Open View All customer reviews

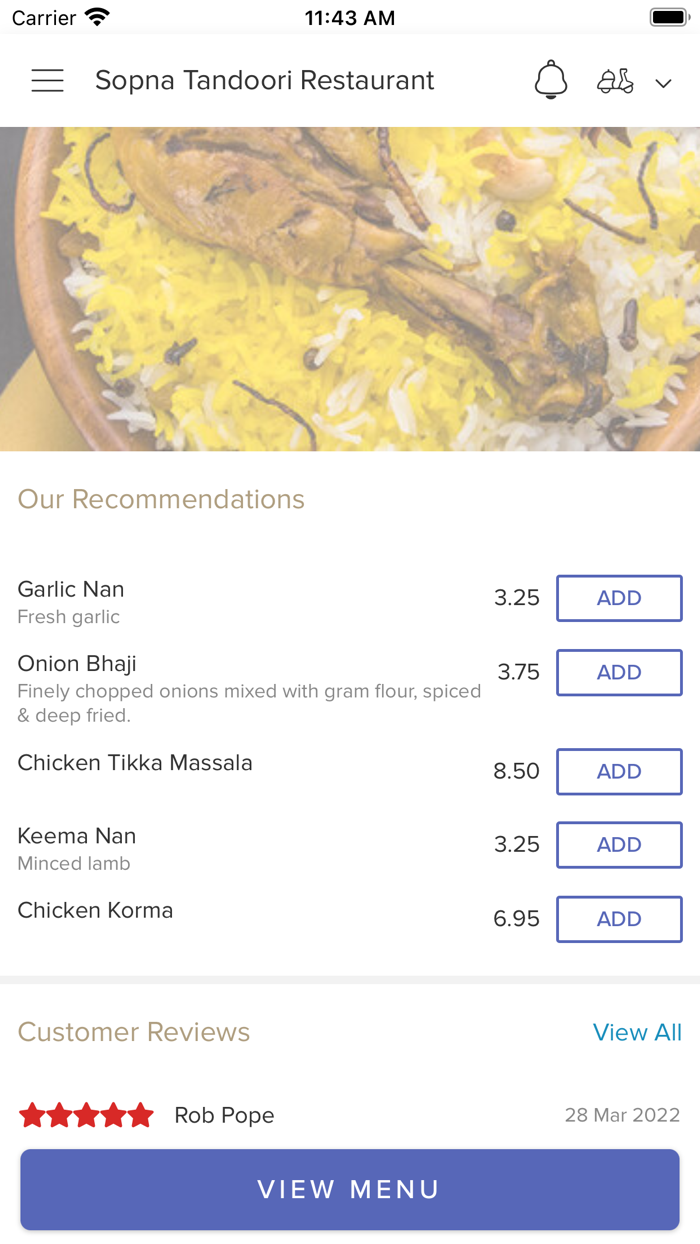(x=637, y=1031)
